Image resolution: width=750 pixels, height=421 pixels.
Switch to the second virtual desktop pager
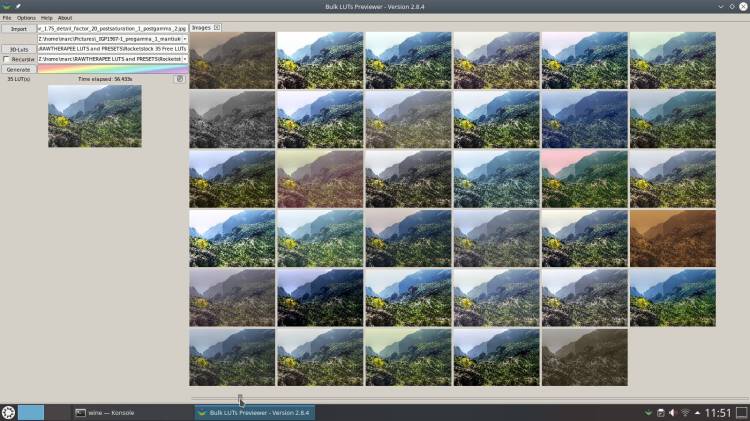pos(57,412)
